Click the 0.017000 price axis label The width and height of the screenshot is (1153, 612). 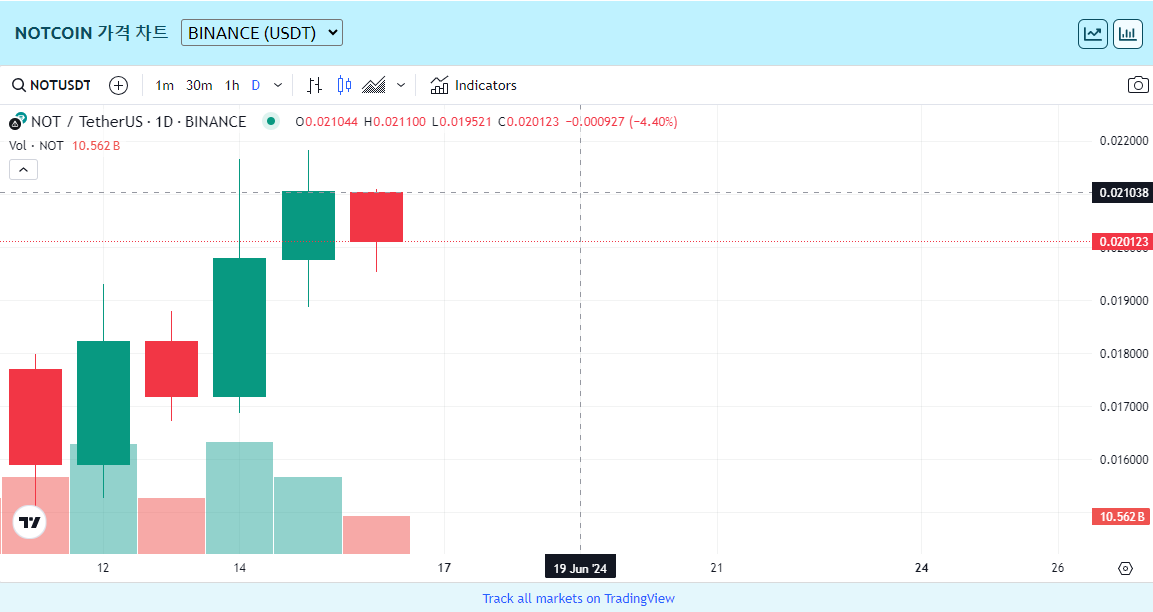[1124, 407]
